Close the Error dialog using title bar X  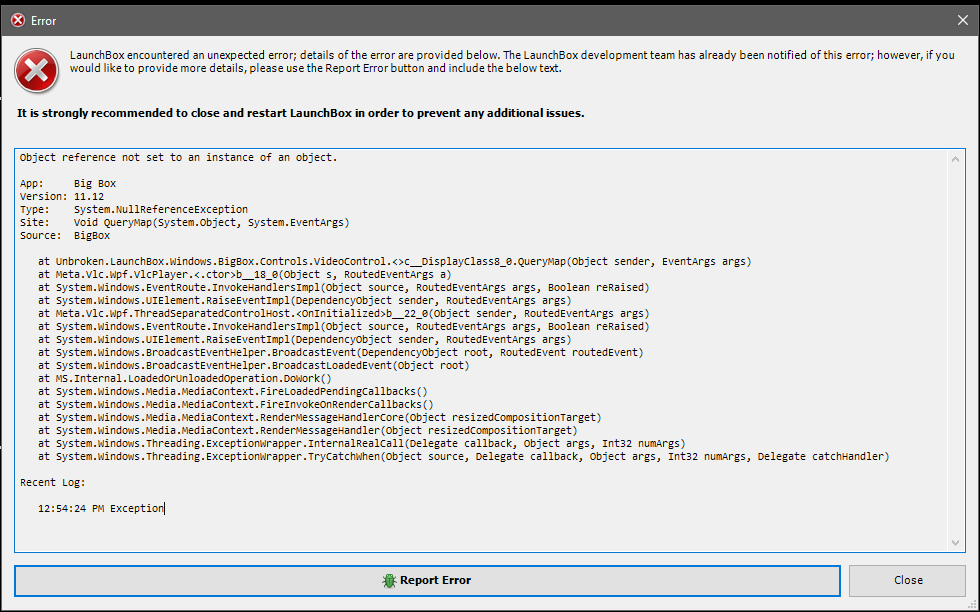(962, 21)
